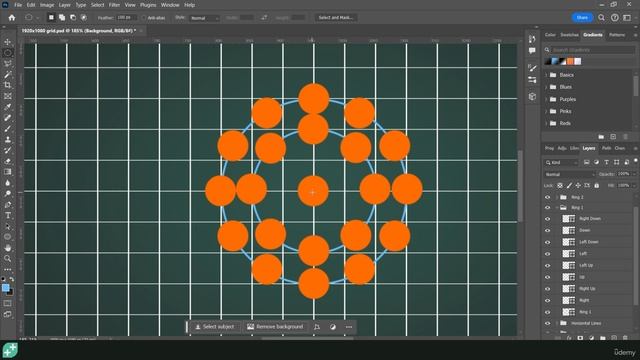
Task: Choose Subtract from selection mode
Action: coord(73,18)
